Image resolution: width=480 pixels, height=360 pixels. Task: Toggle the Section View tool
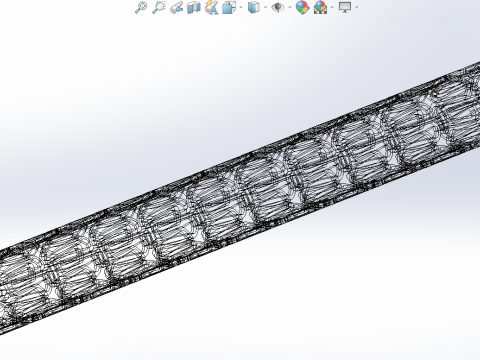coord(194,7)
